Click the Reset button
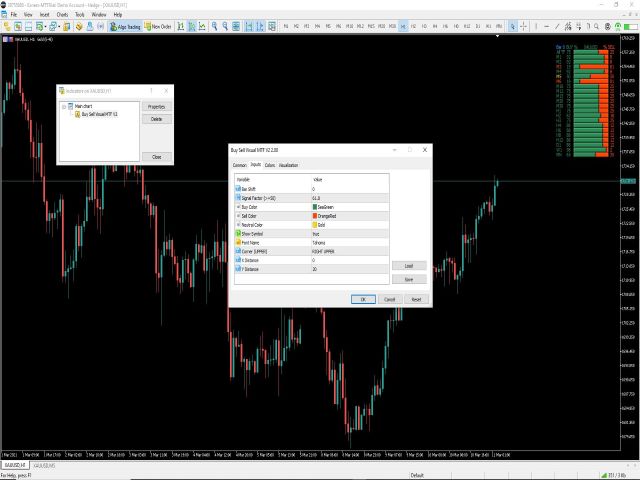This screenshot has width=640, height=480. coord(416,300)
